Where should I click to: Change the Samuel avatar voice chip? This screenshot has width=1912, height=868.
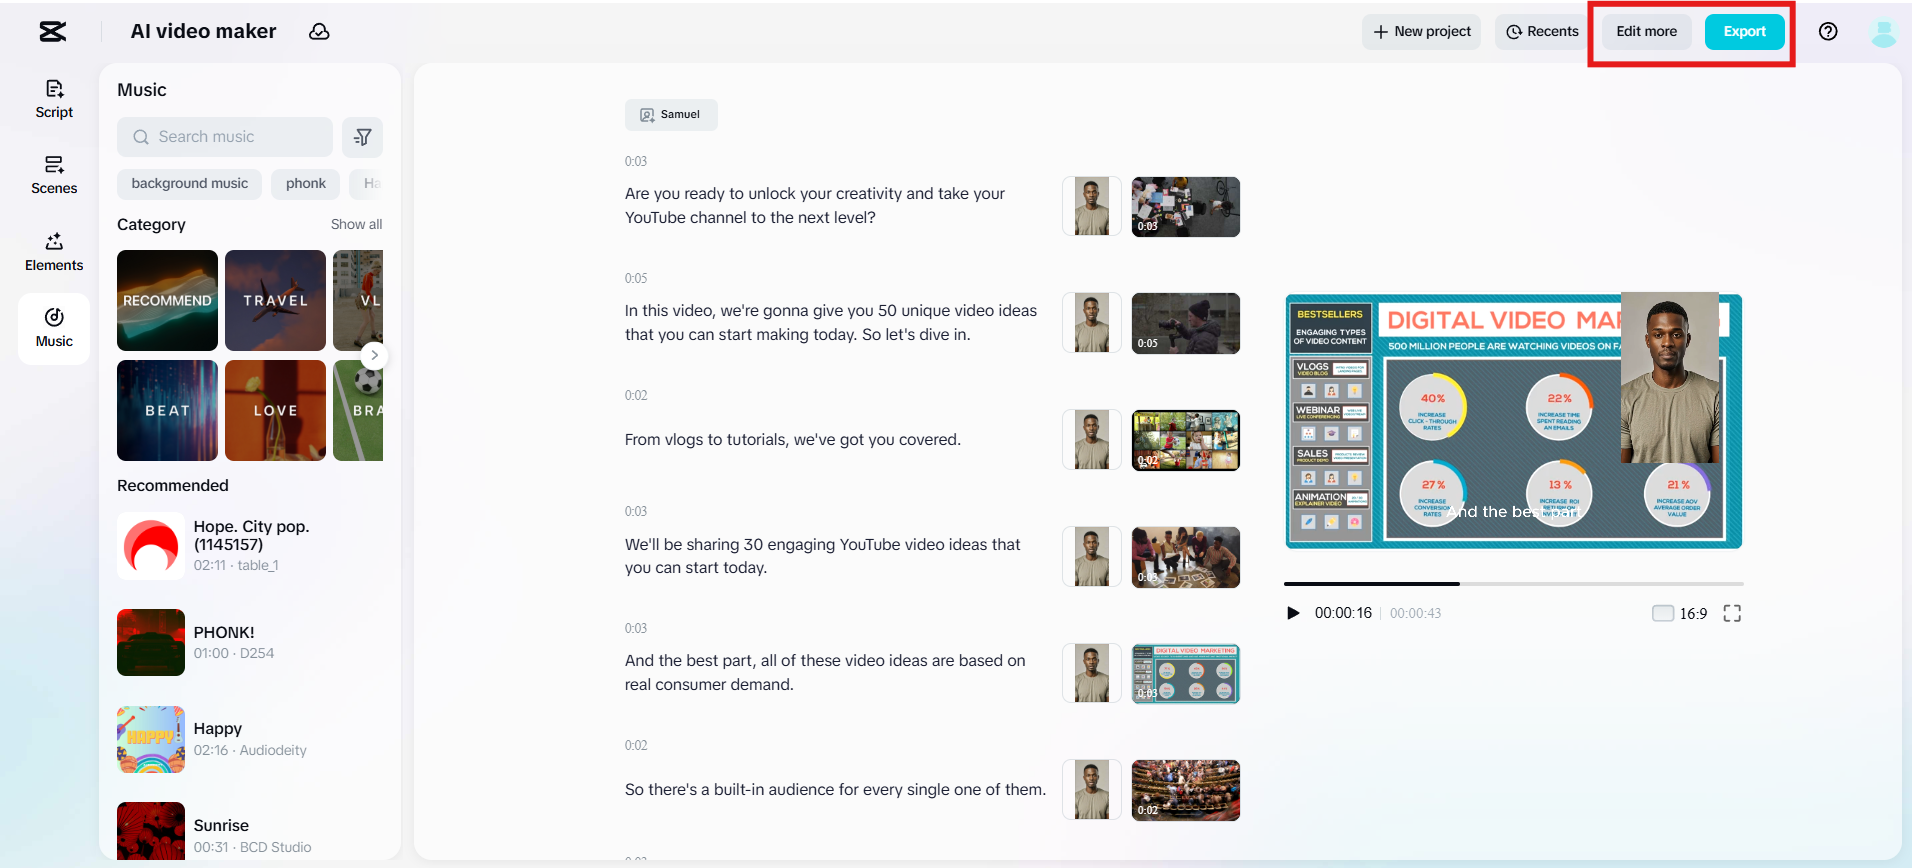tap(671, 115)
